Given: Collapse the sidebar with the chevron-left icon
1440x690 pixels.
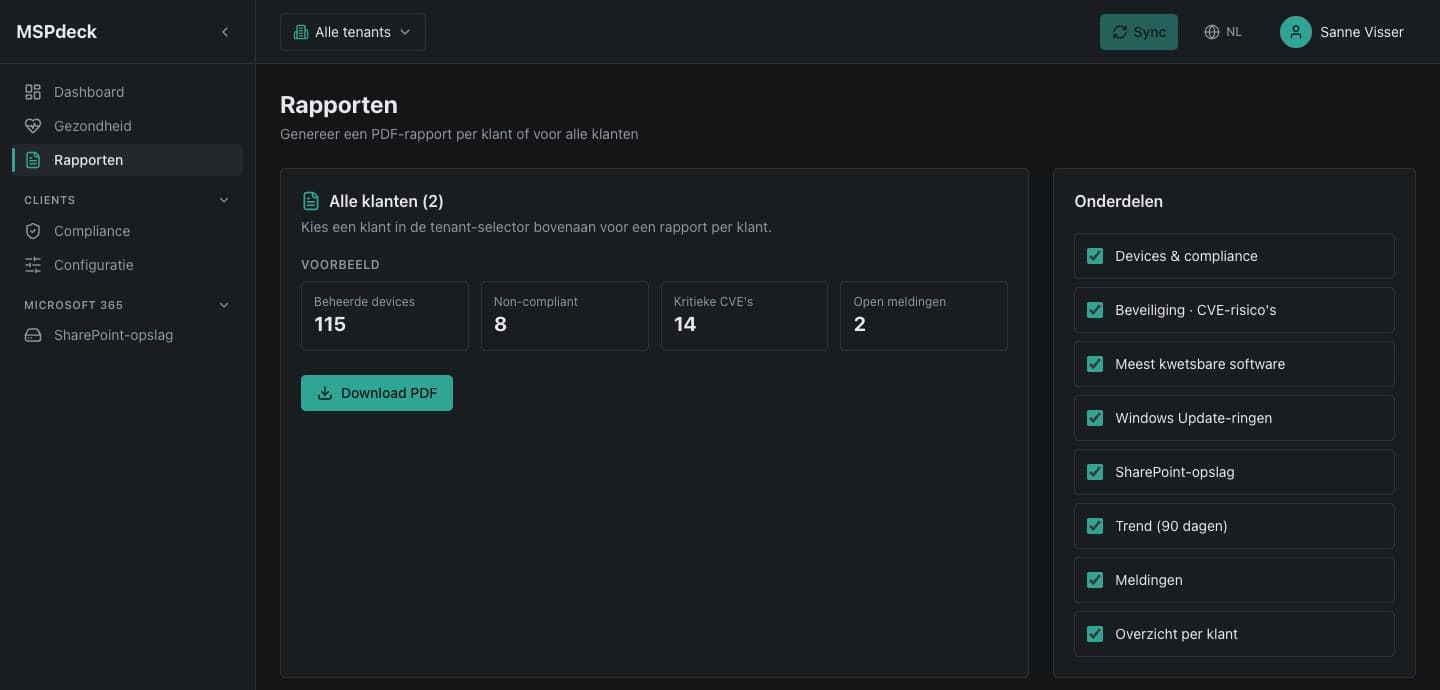Looking at the screenshot, I should point(225,32).
